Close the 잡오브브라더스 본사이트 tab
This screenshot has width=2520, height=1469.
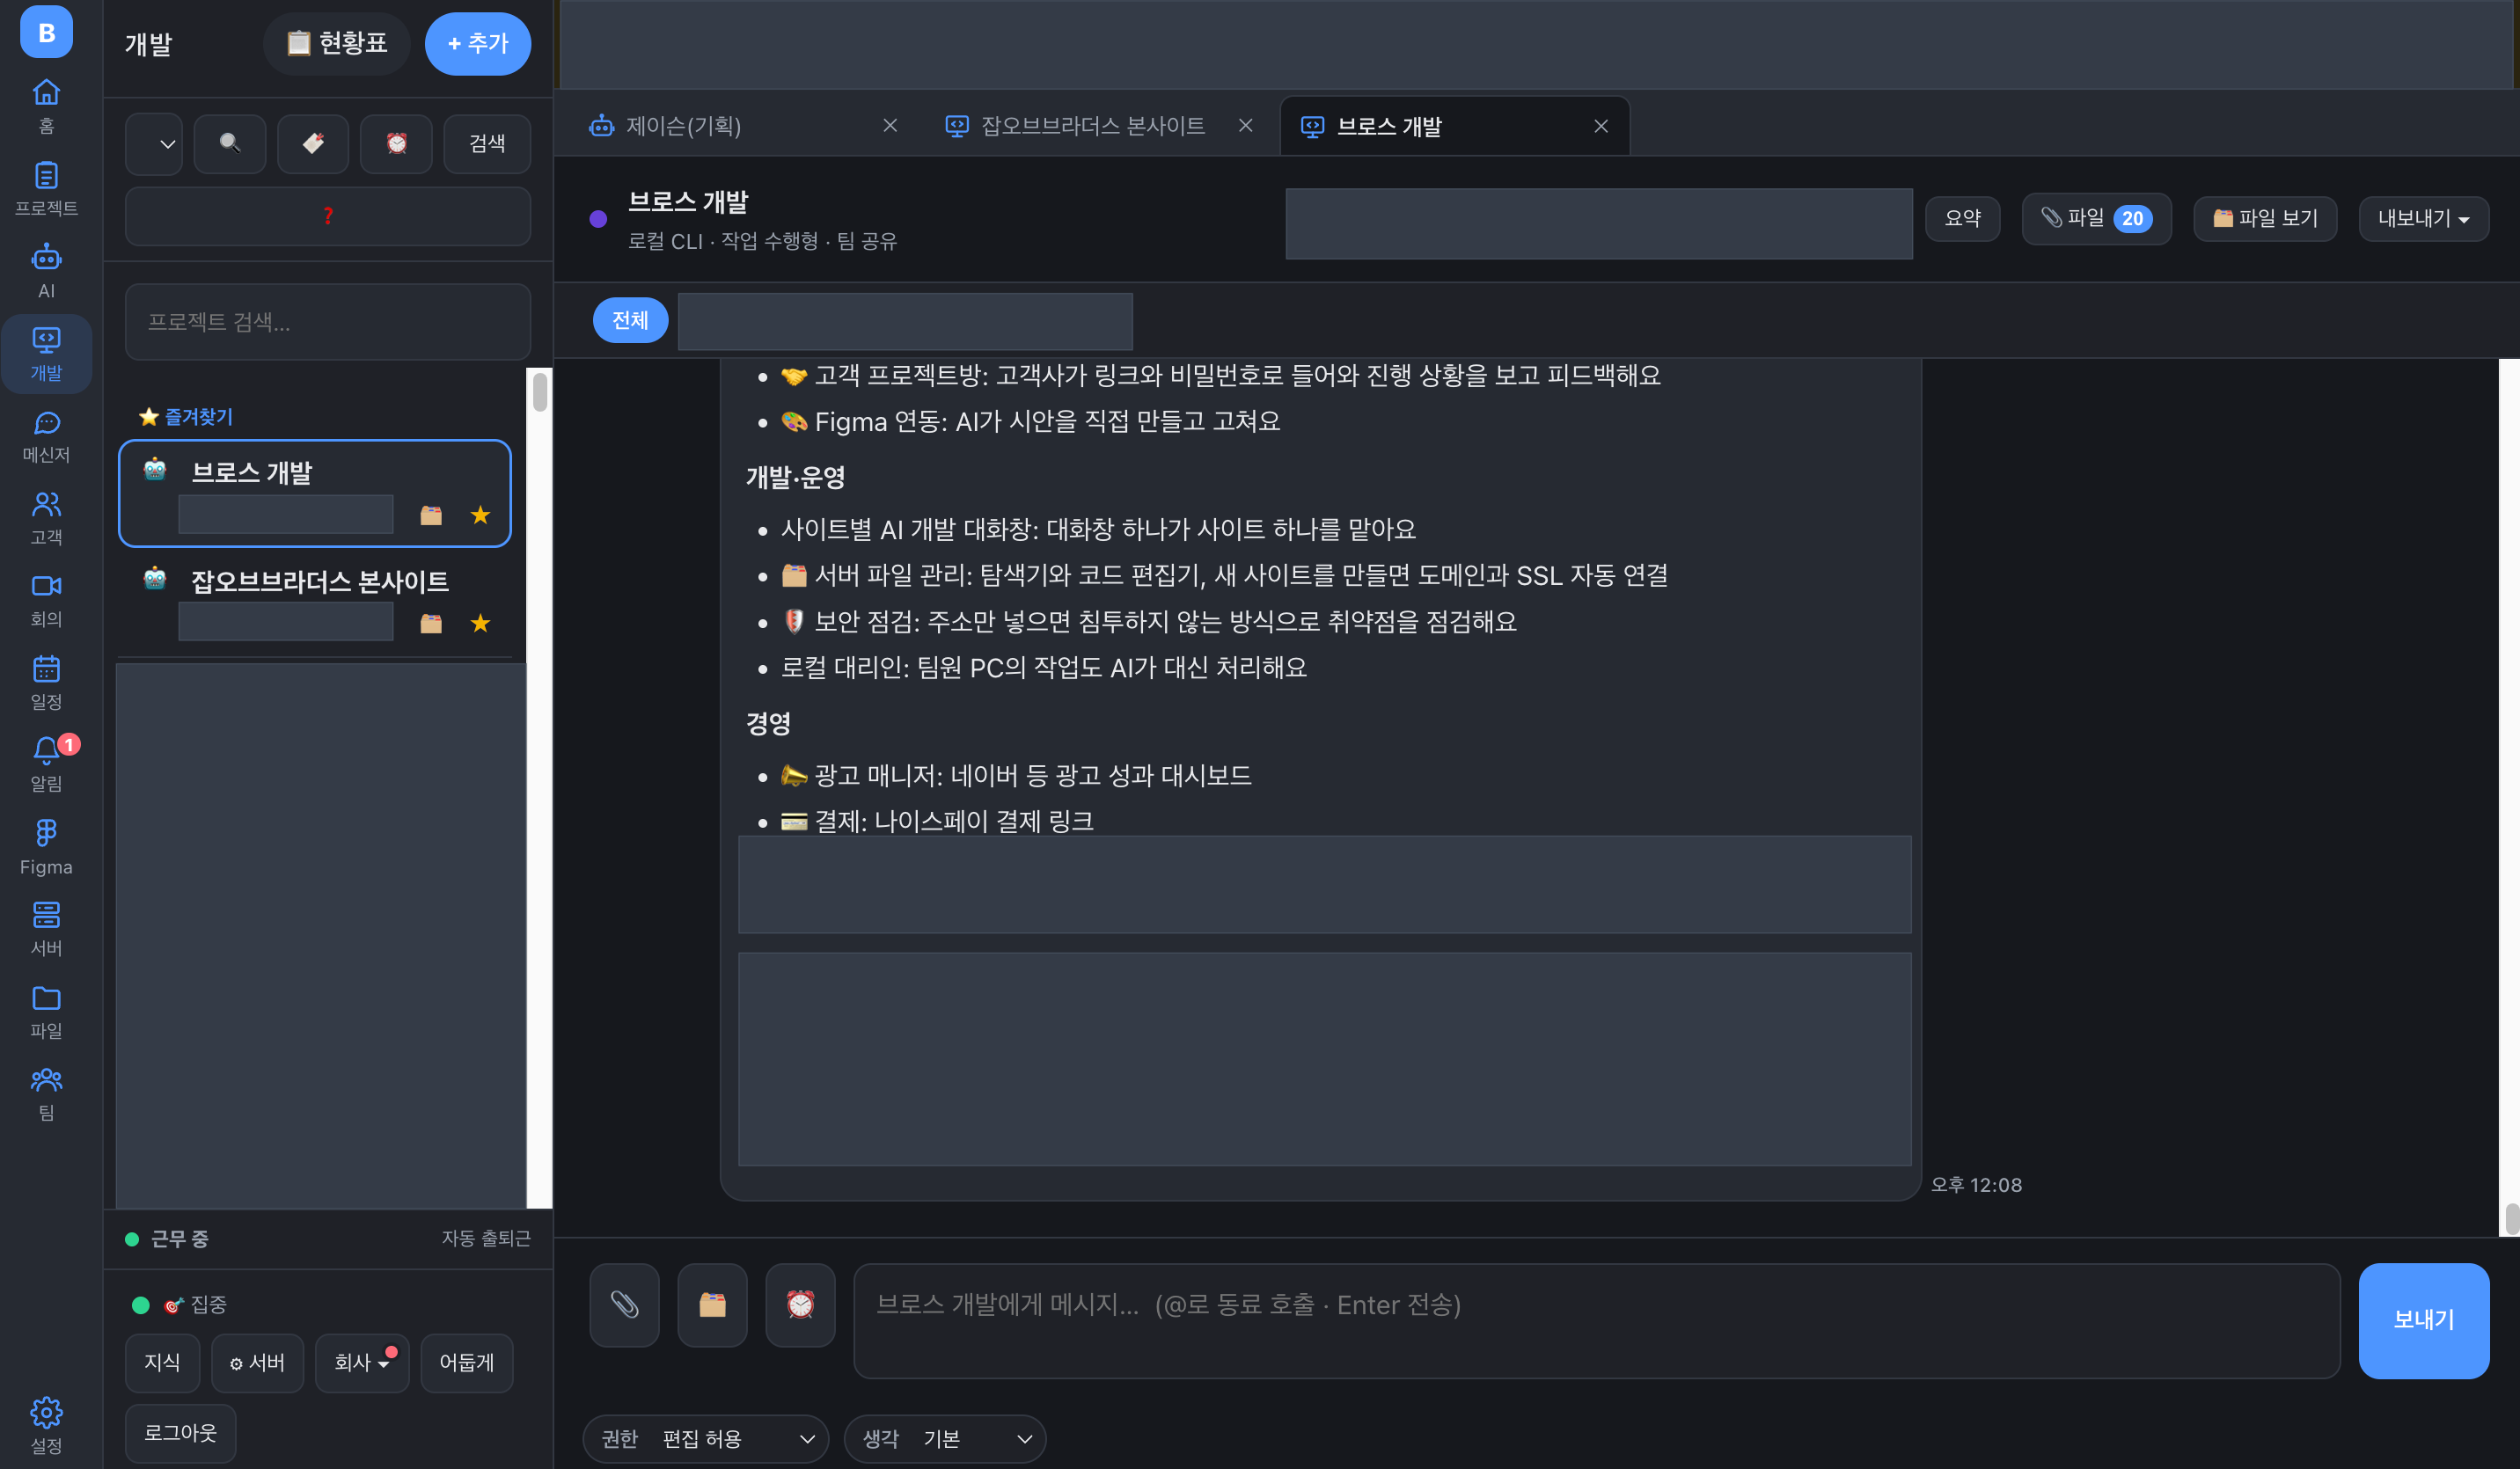click(x=1245, y=125)
